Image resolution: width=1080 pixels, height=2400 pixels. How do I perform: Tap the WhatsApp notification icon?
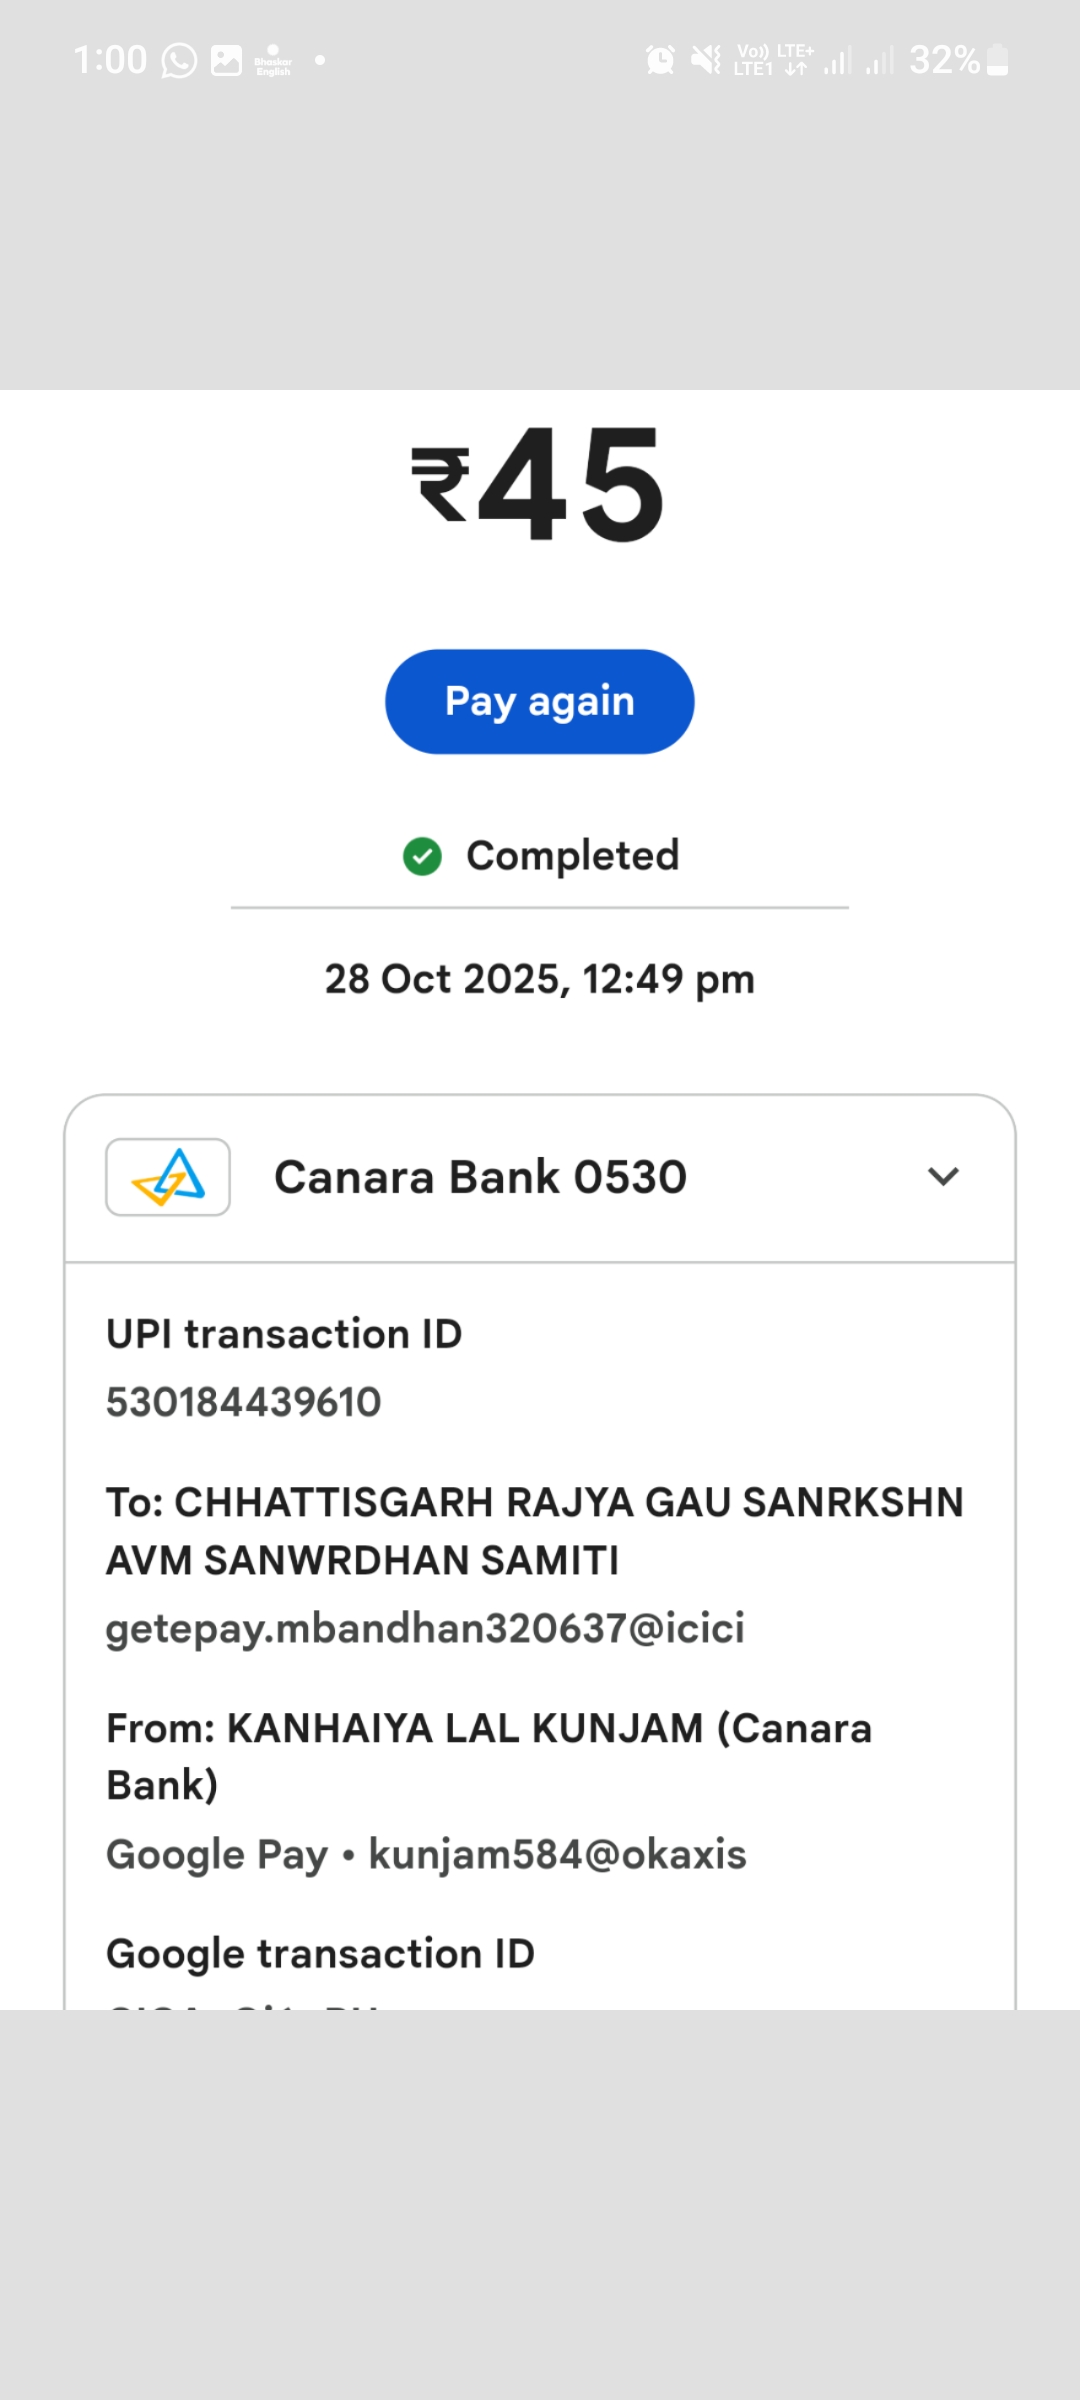click(179, 61)
